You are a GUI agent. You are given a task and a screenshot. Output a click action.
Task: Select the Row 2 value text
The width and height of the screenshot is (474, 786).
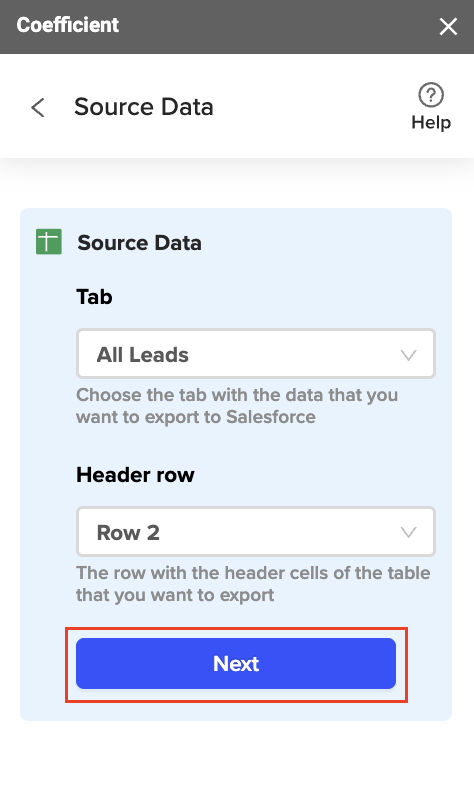128,533
